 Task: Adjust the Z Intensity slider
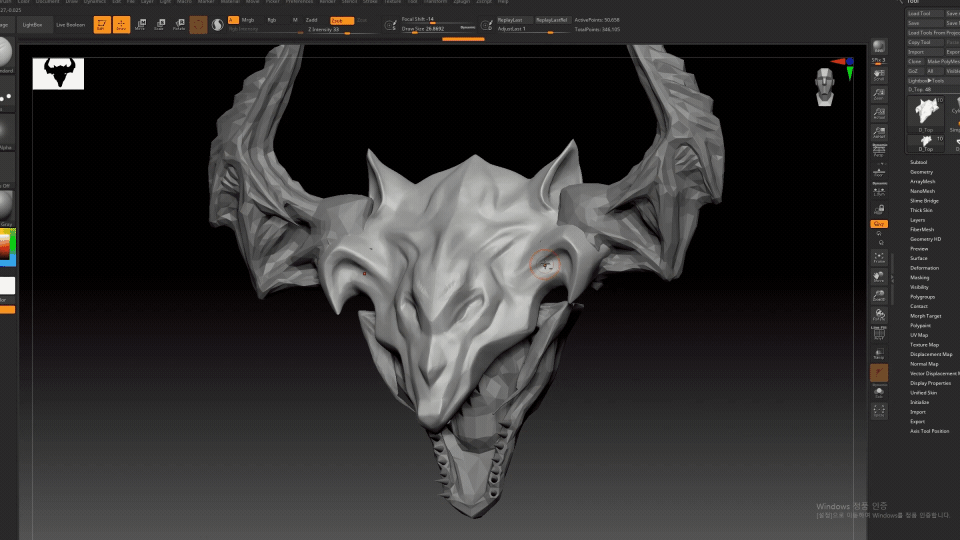click(341, 29)
